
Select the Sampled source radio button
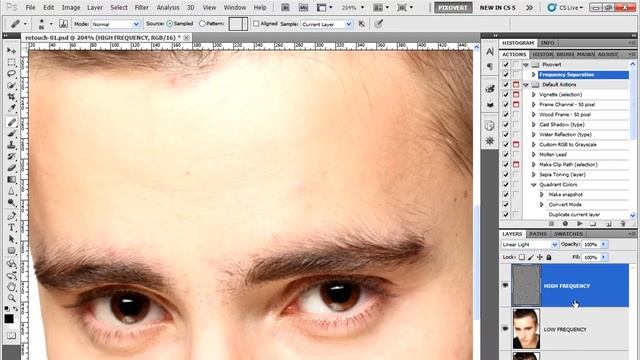click(x=170, y=24)
